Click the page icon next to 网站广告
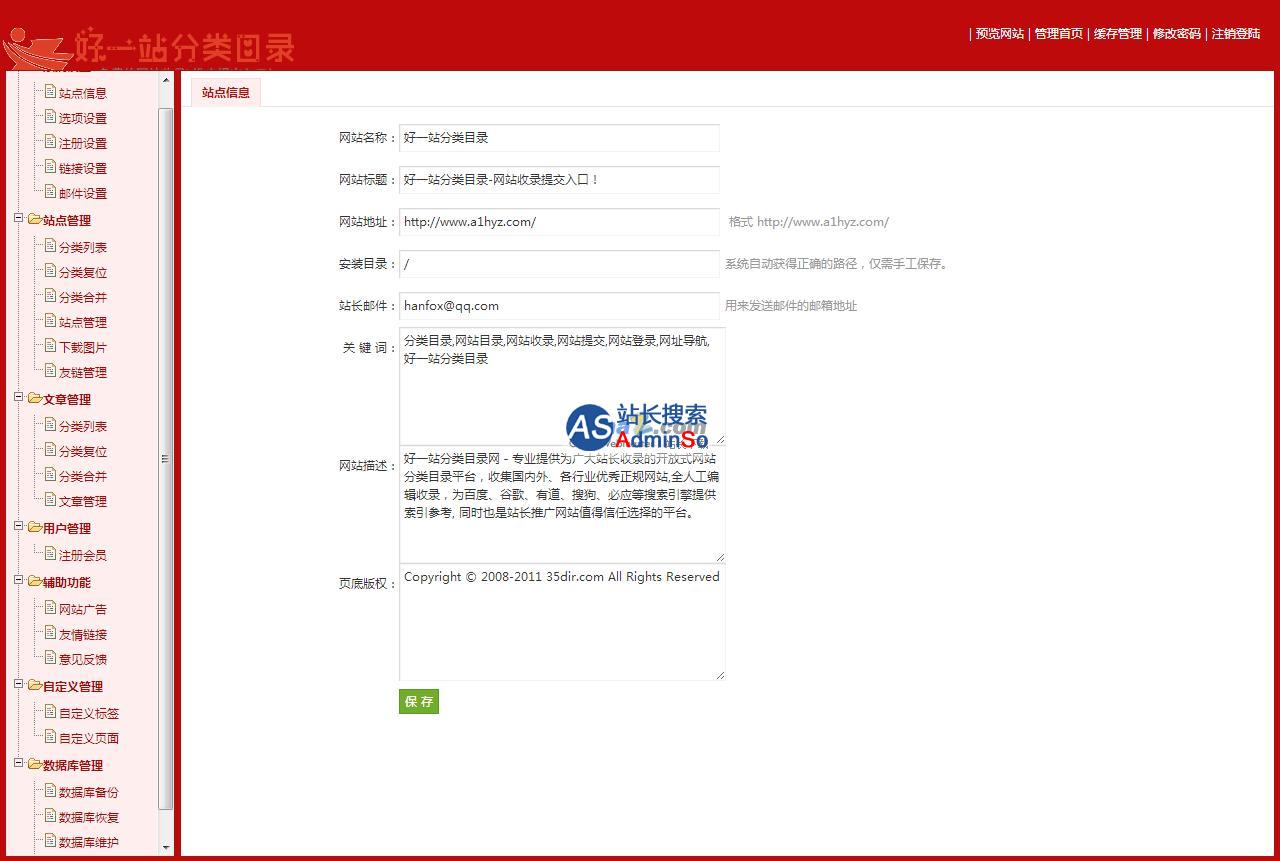 click(50, 608)
